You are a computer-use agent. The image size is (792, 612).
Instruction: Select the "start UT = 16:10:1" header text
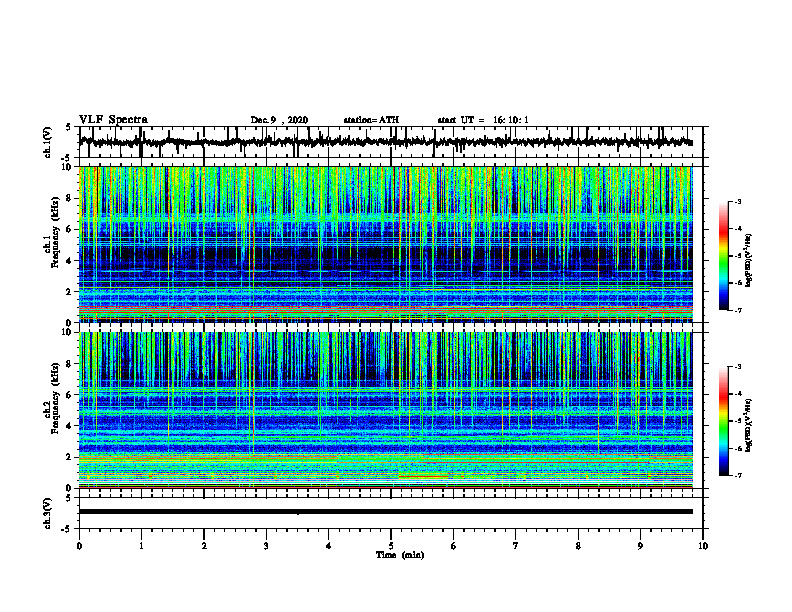[483, 120]
